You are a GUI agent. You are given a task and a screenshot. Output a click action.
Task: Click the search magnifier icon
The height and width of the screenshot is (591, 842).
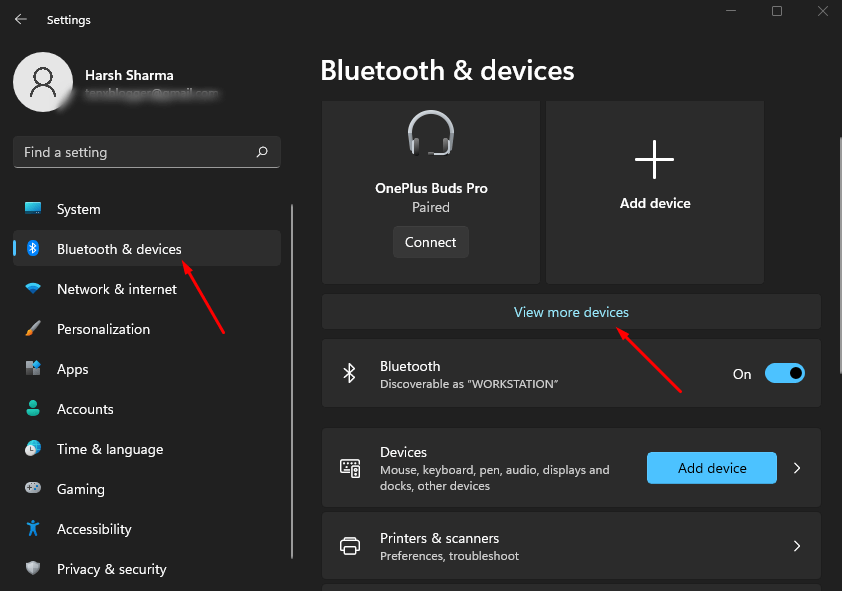(x=262, y=152)
